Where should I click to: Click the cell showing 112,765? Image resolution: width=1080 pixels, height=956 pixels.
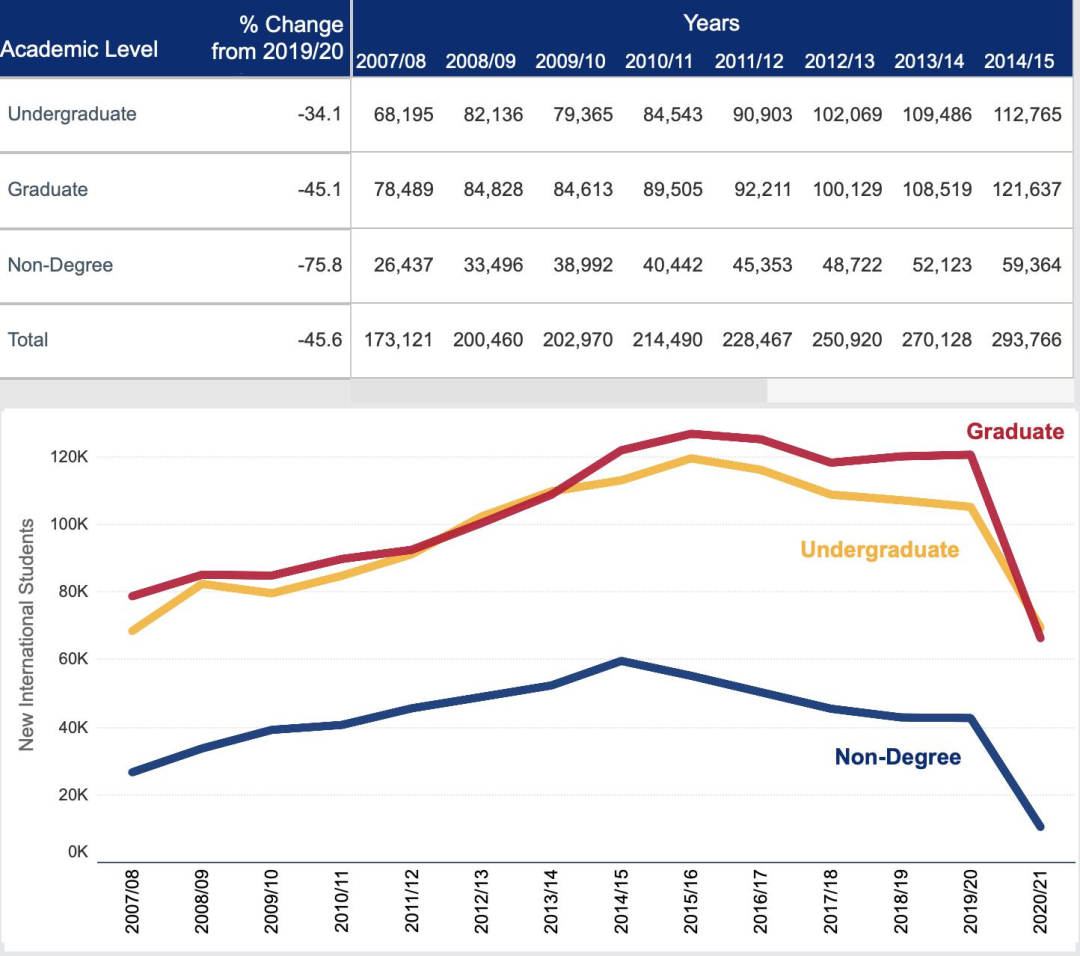[1027, 114]
